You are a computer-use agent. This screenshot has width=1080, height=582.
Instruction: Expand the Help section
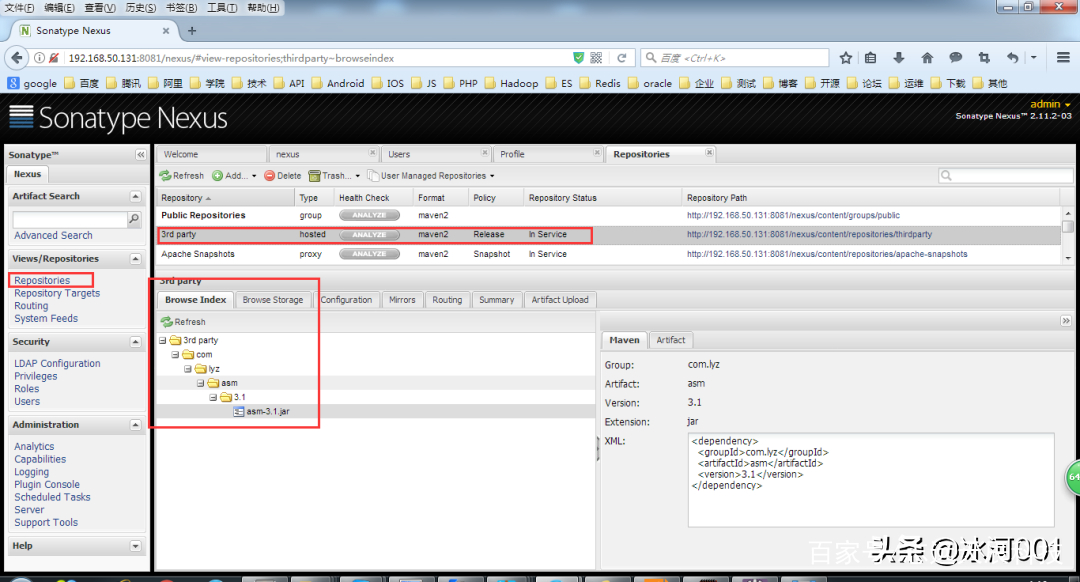[136, 546]
